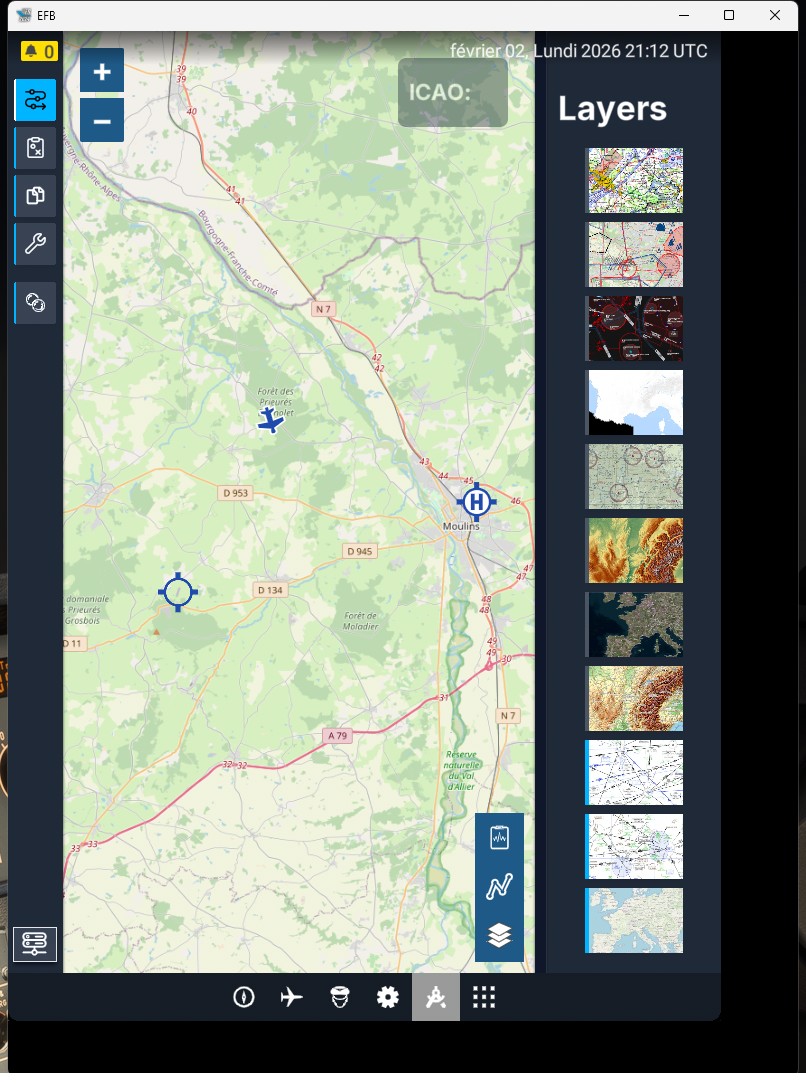Open the apps grid menu
Image resolution: width=806 pixels, height=1084 pixels.
pos(484,997)
